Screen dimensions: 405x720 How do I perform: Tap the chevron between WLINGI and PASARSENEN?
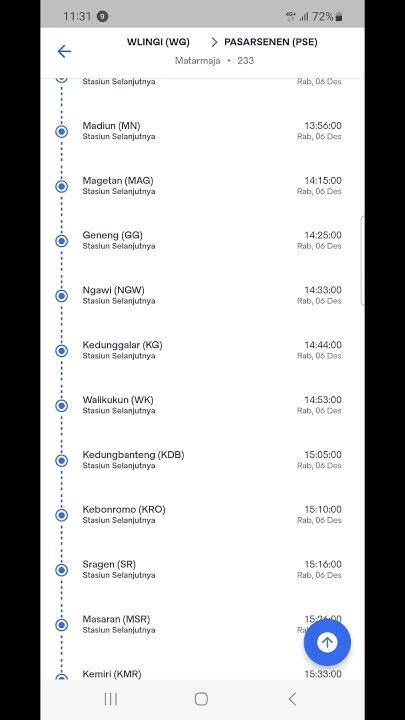[214, 42]
